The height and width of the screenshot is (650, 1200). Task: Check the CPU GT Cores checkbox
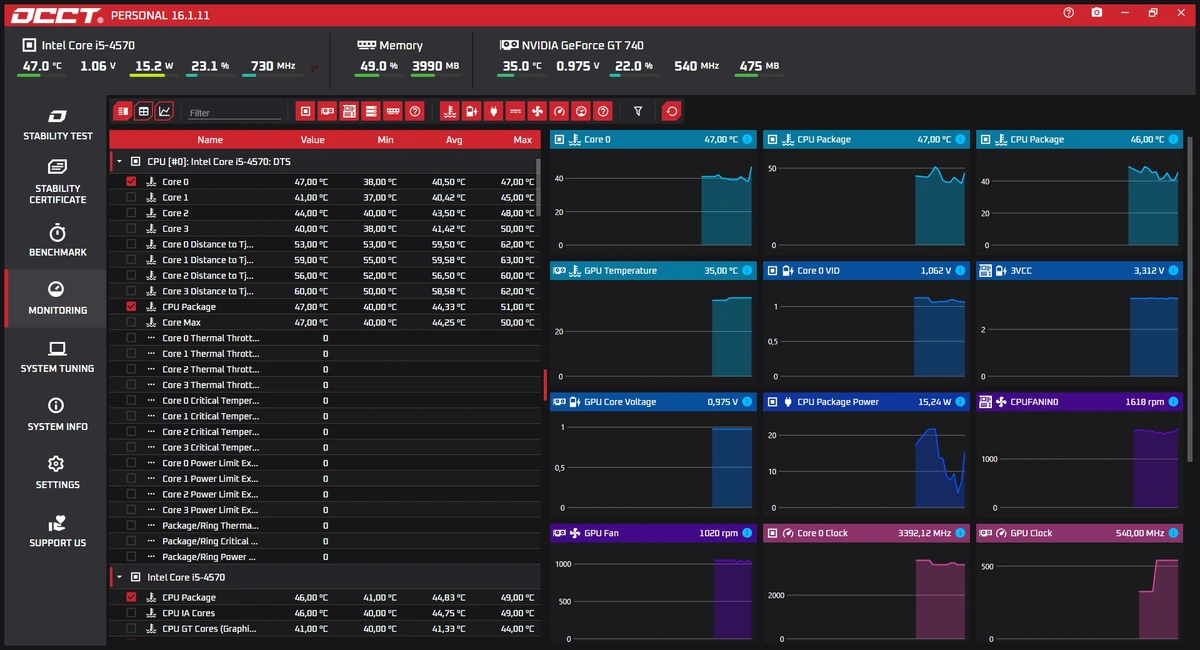[131, 629]
